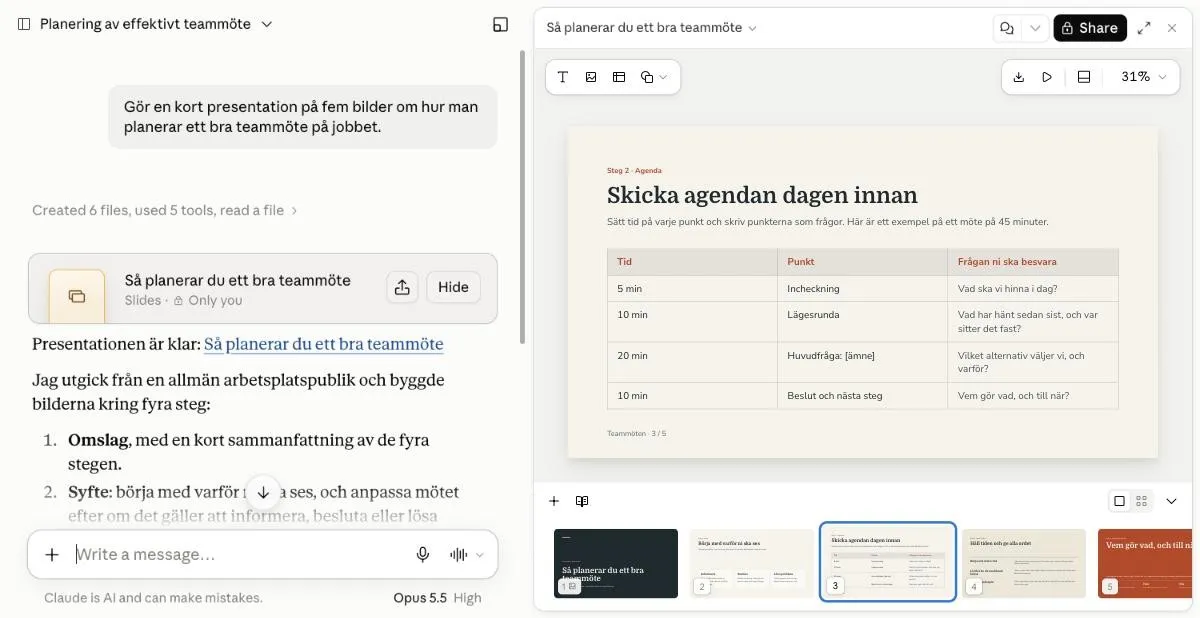Click the panel layout icon above chat

(x=501, y=24)
